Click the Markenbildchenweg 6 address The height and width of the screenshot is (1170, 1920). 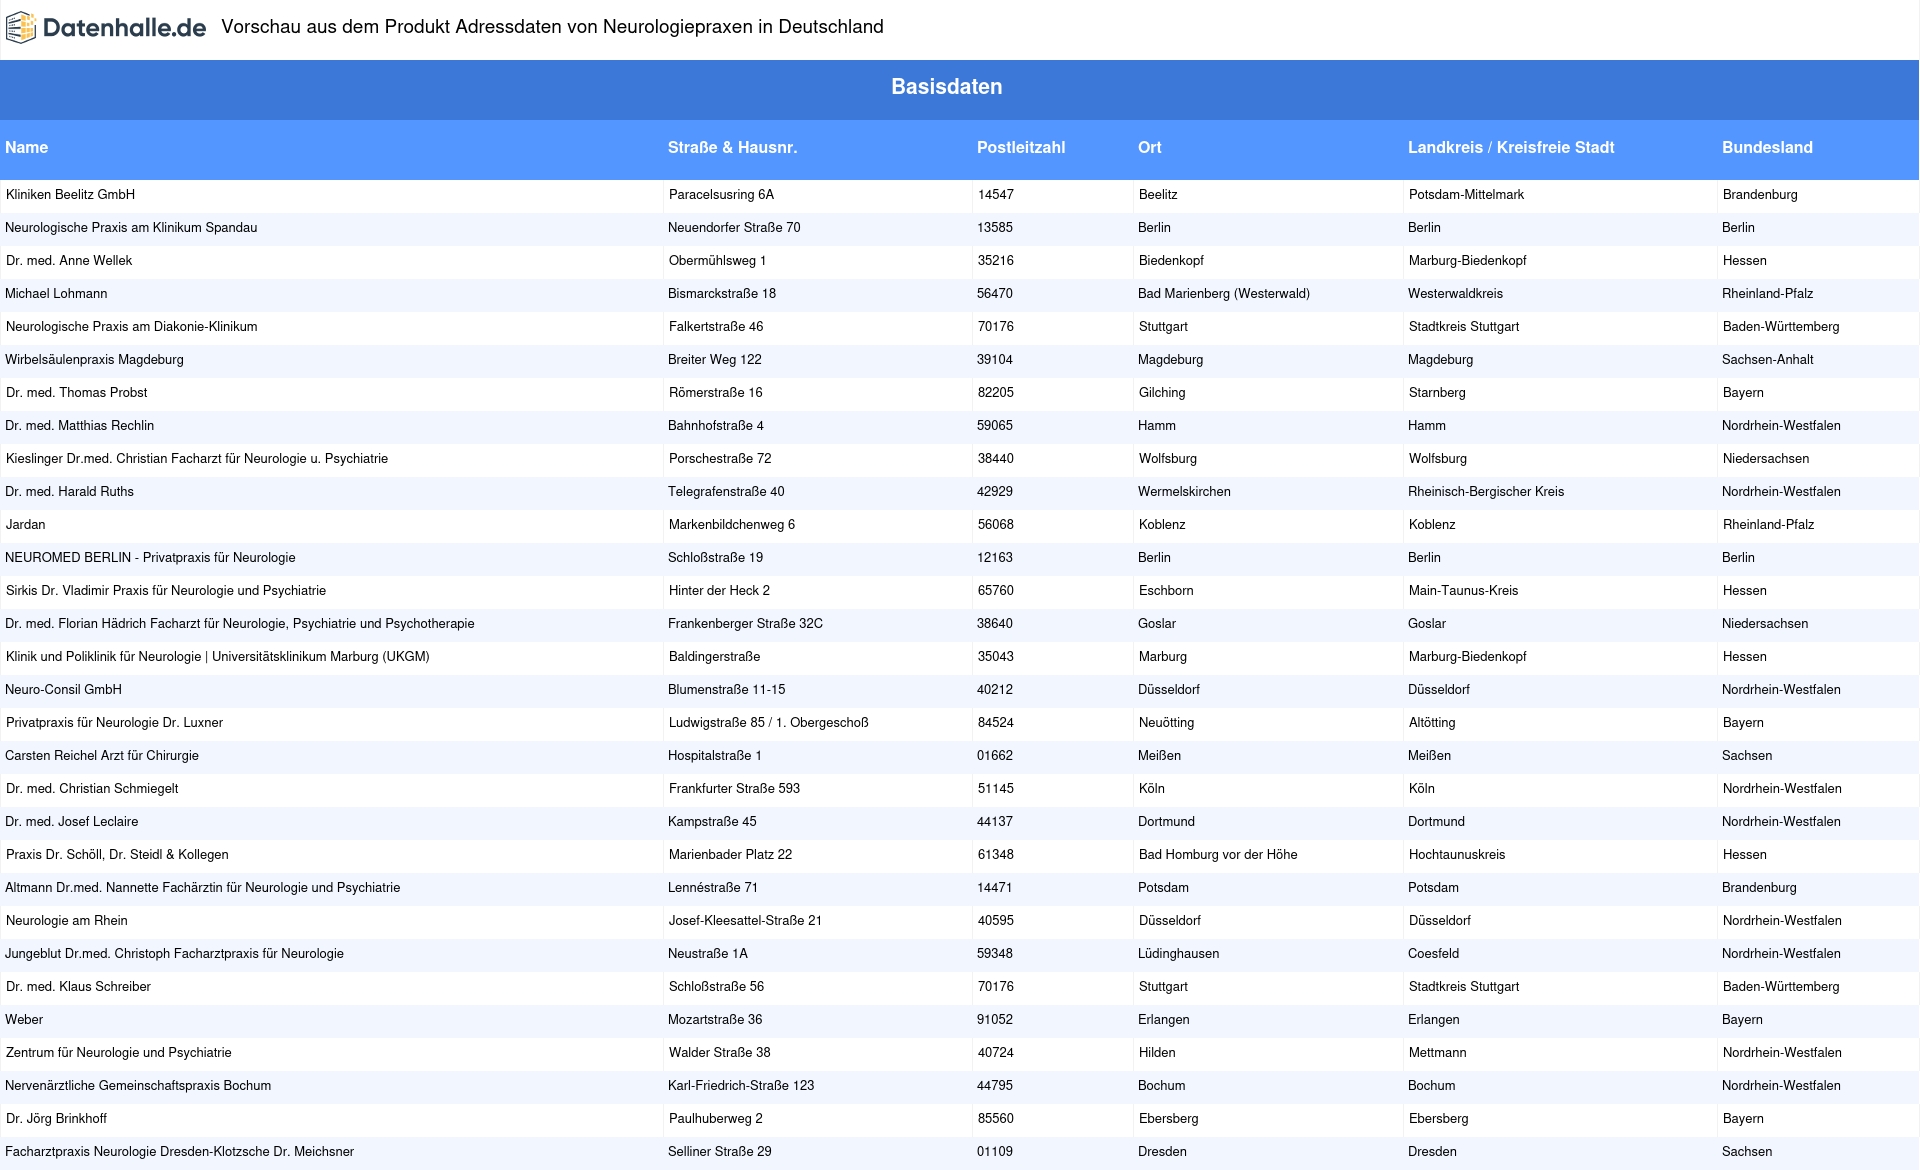732,525
